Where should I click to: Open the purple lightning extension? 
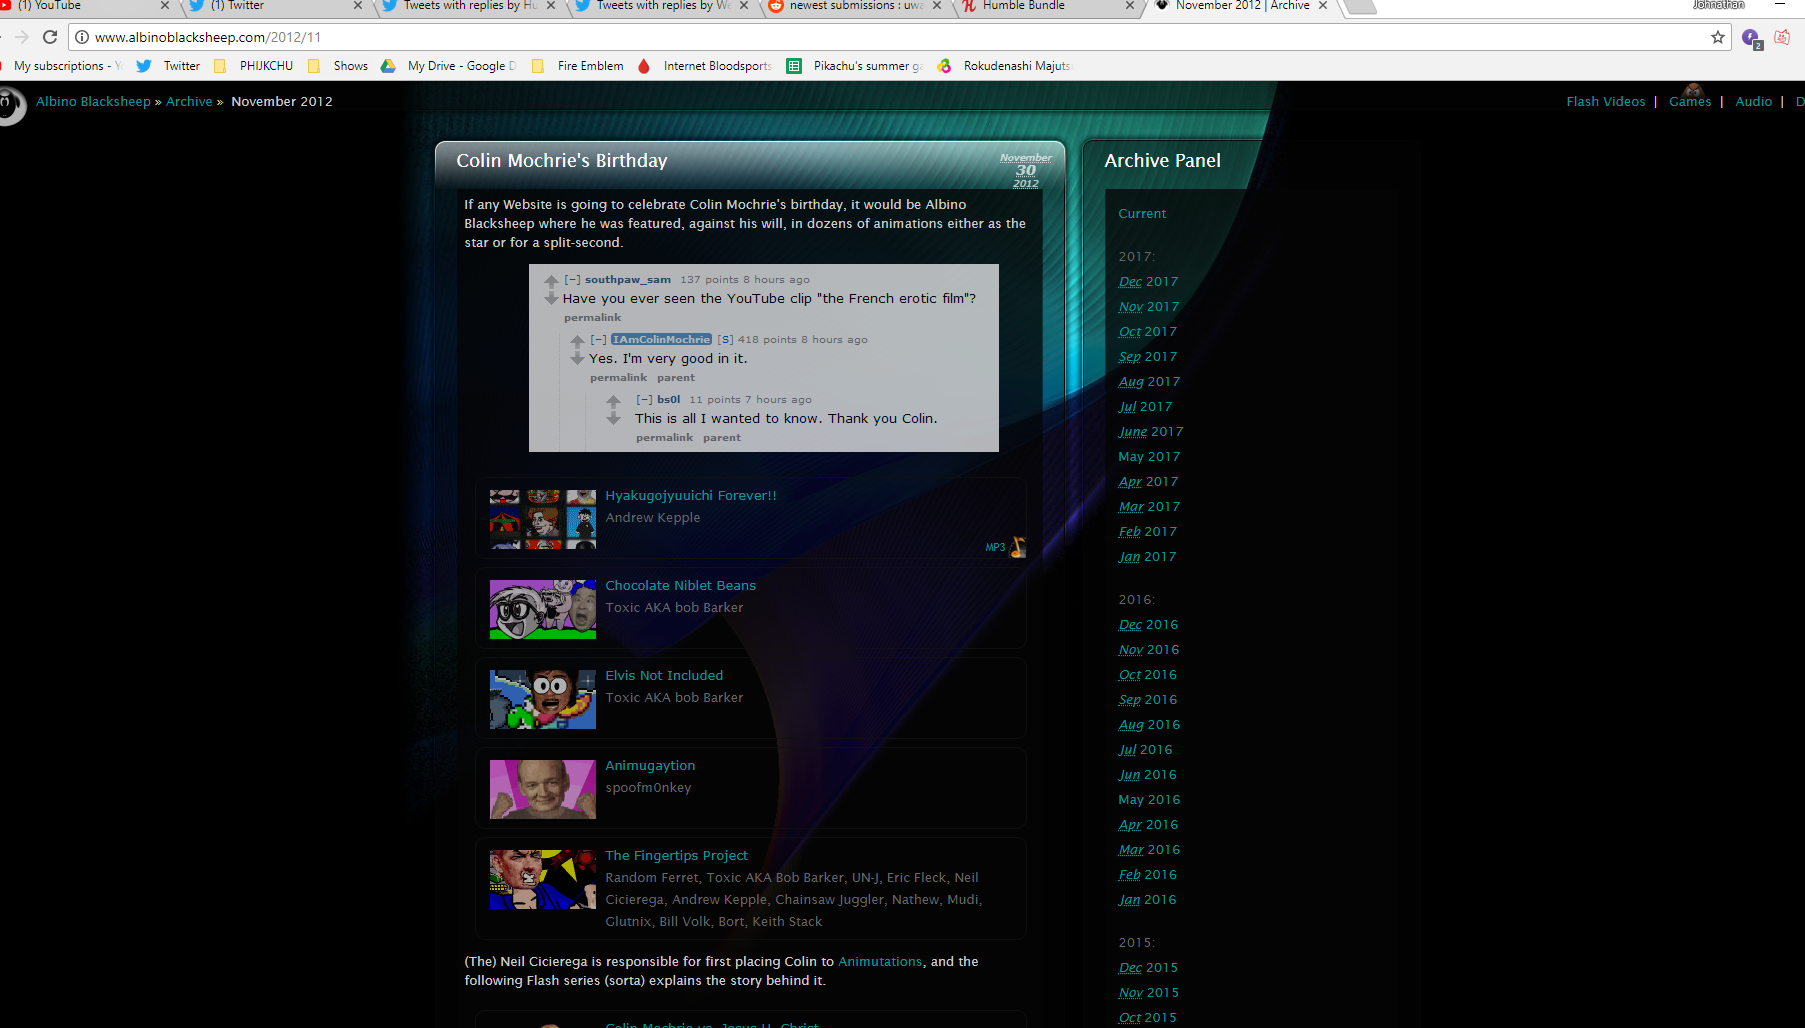click(x=1751, y=38)
